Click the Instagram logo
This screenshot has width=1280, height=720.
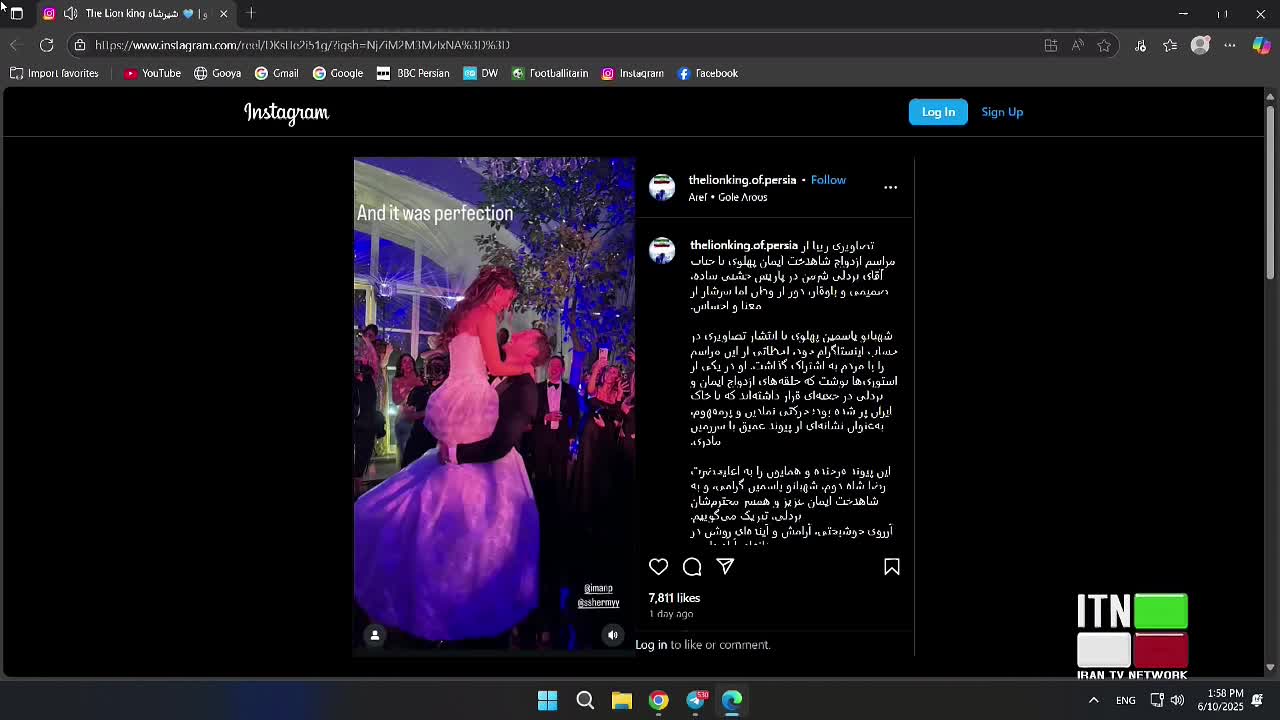coord(286,113)
